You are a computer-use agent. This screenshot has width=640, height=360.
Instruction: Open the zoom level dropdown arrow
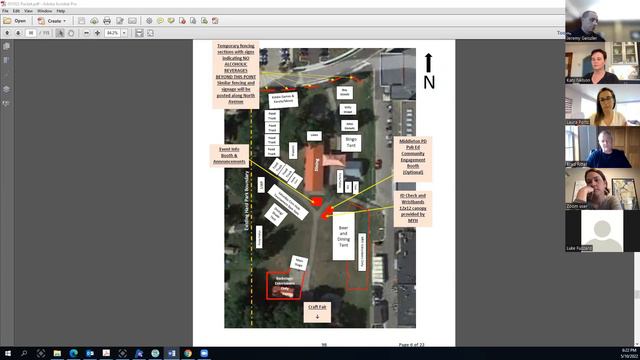pyautogui.click(x=124, y=33)
